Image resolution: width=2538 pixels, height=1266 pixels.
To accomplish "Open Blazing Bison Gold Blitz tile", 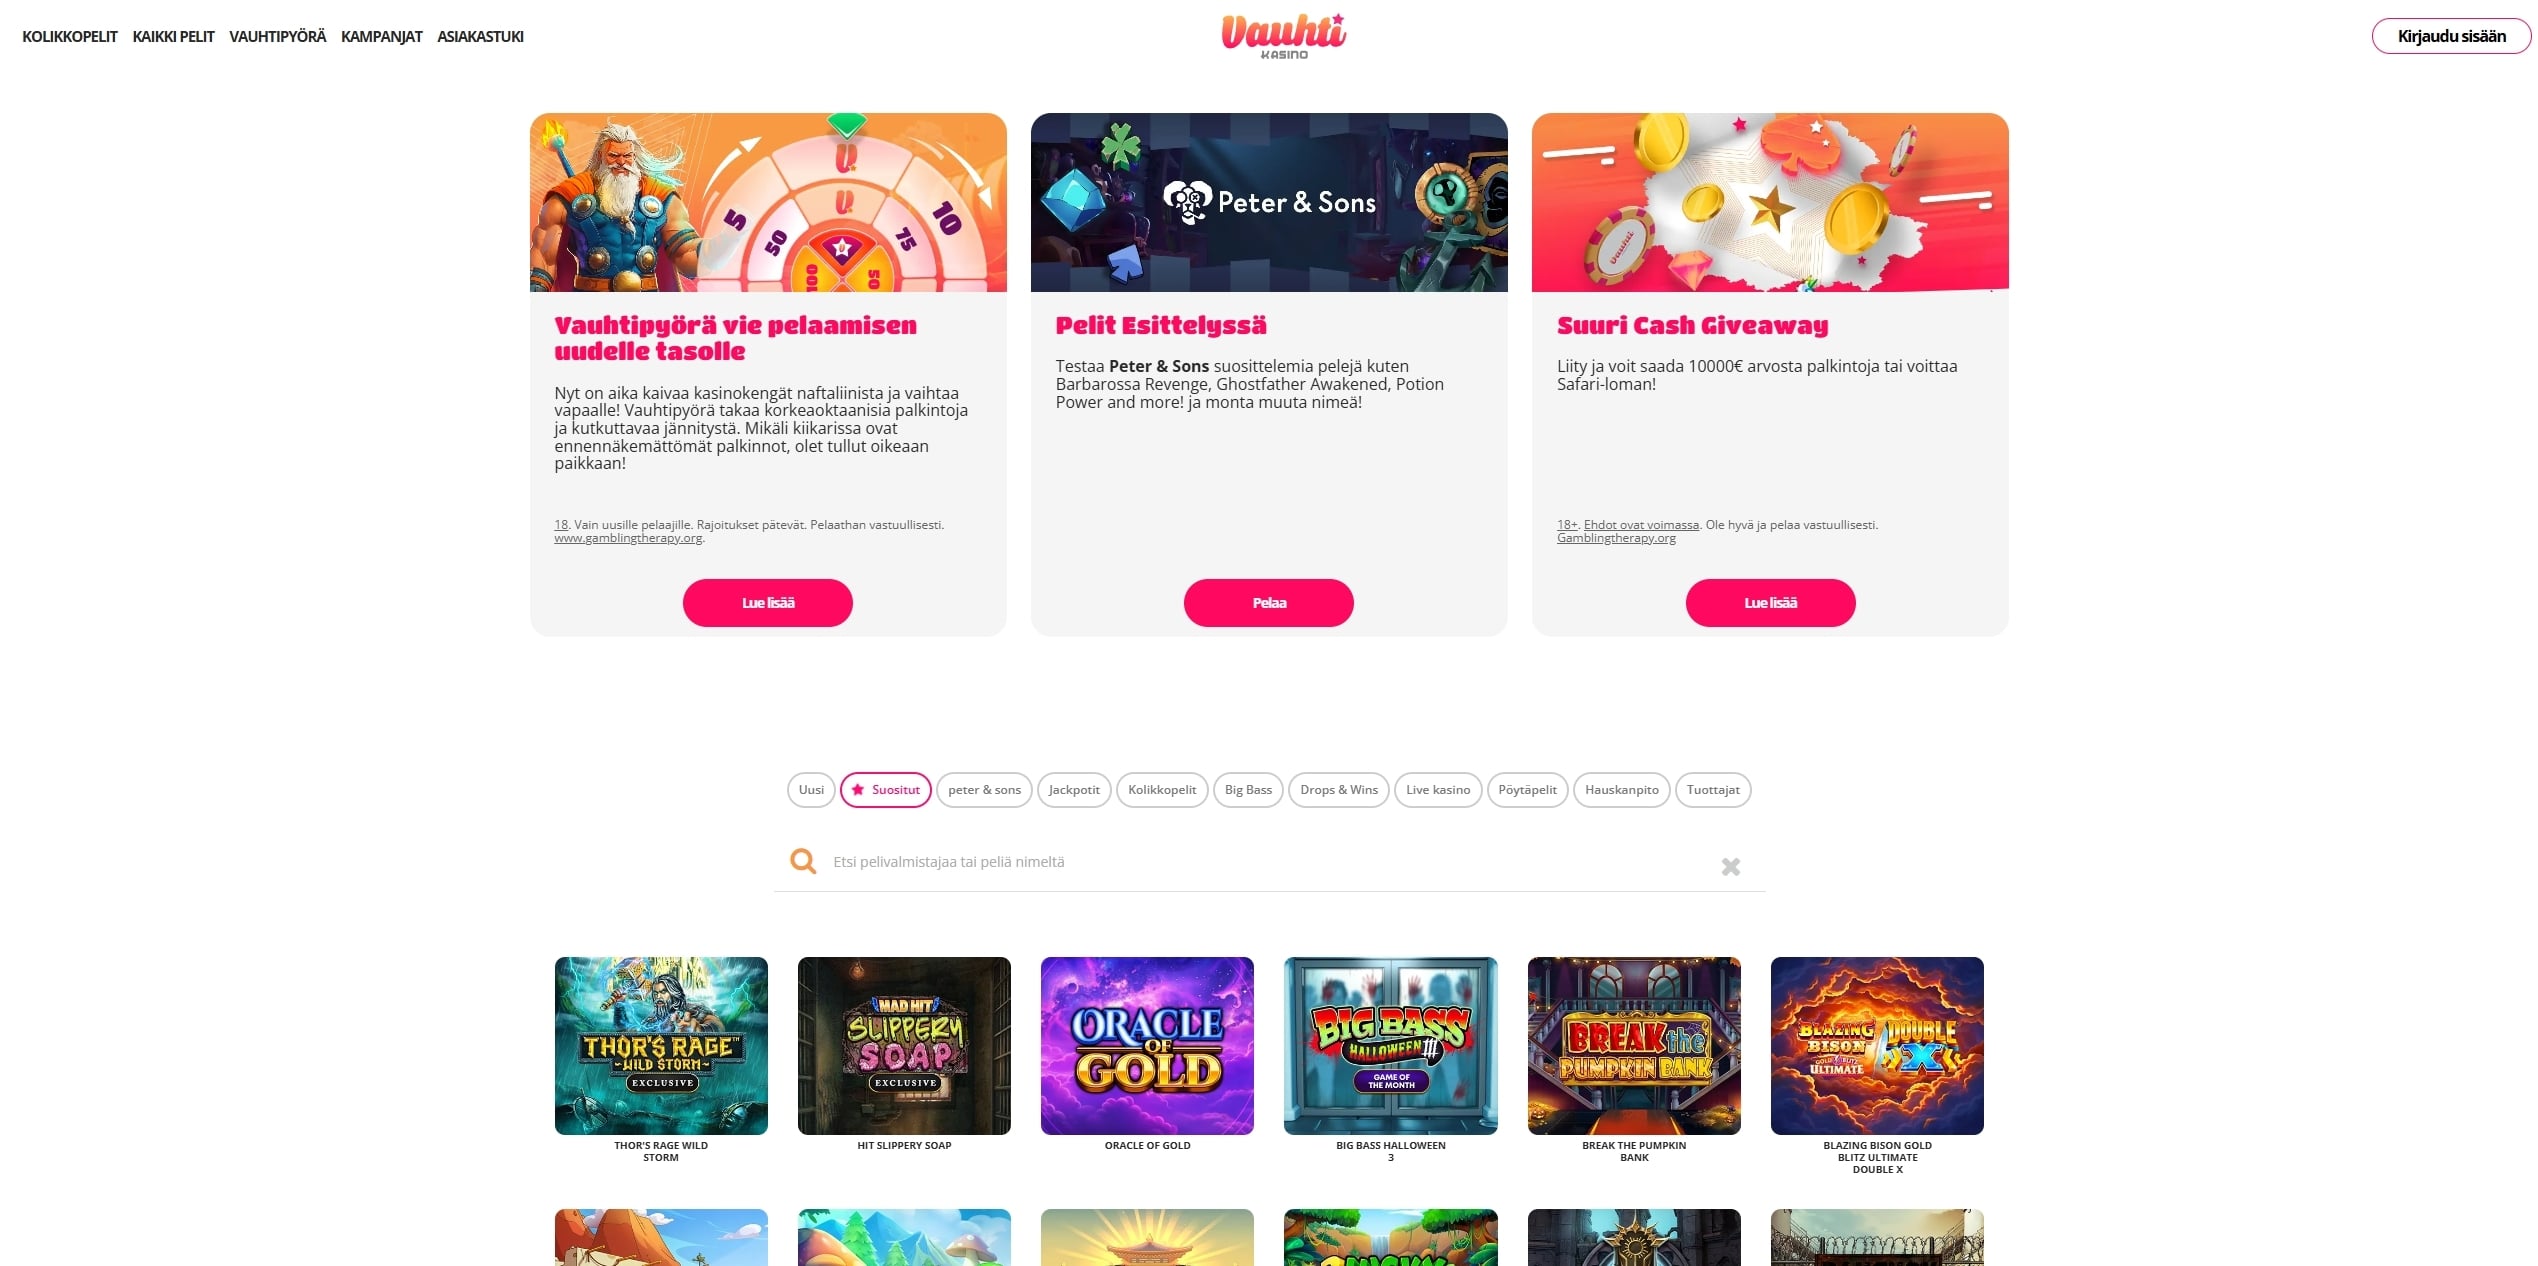I will [x=1877, y=1045].
